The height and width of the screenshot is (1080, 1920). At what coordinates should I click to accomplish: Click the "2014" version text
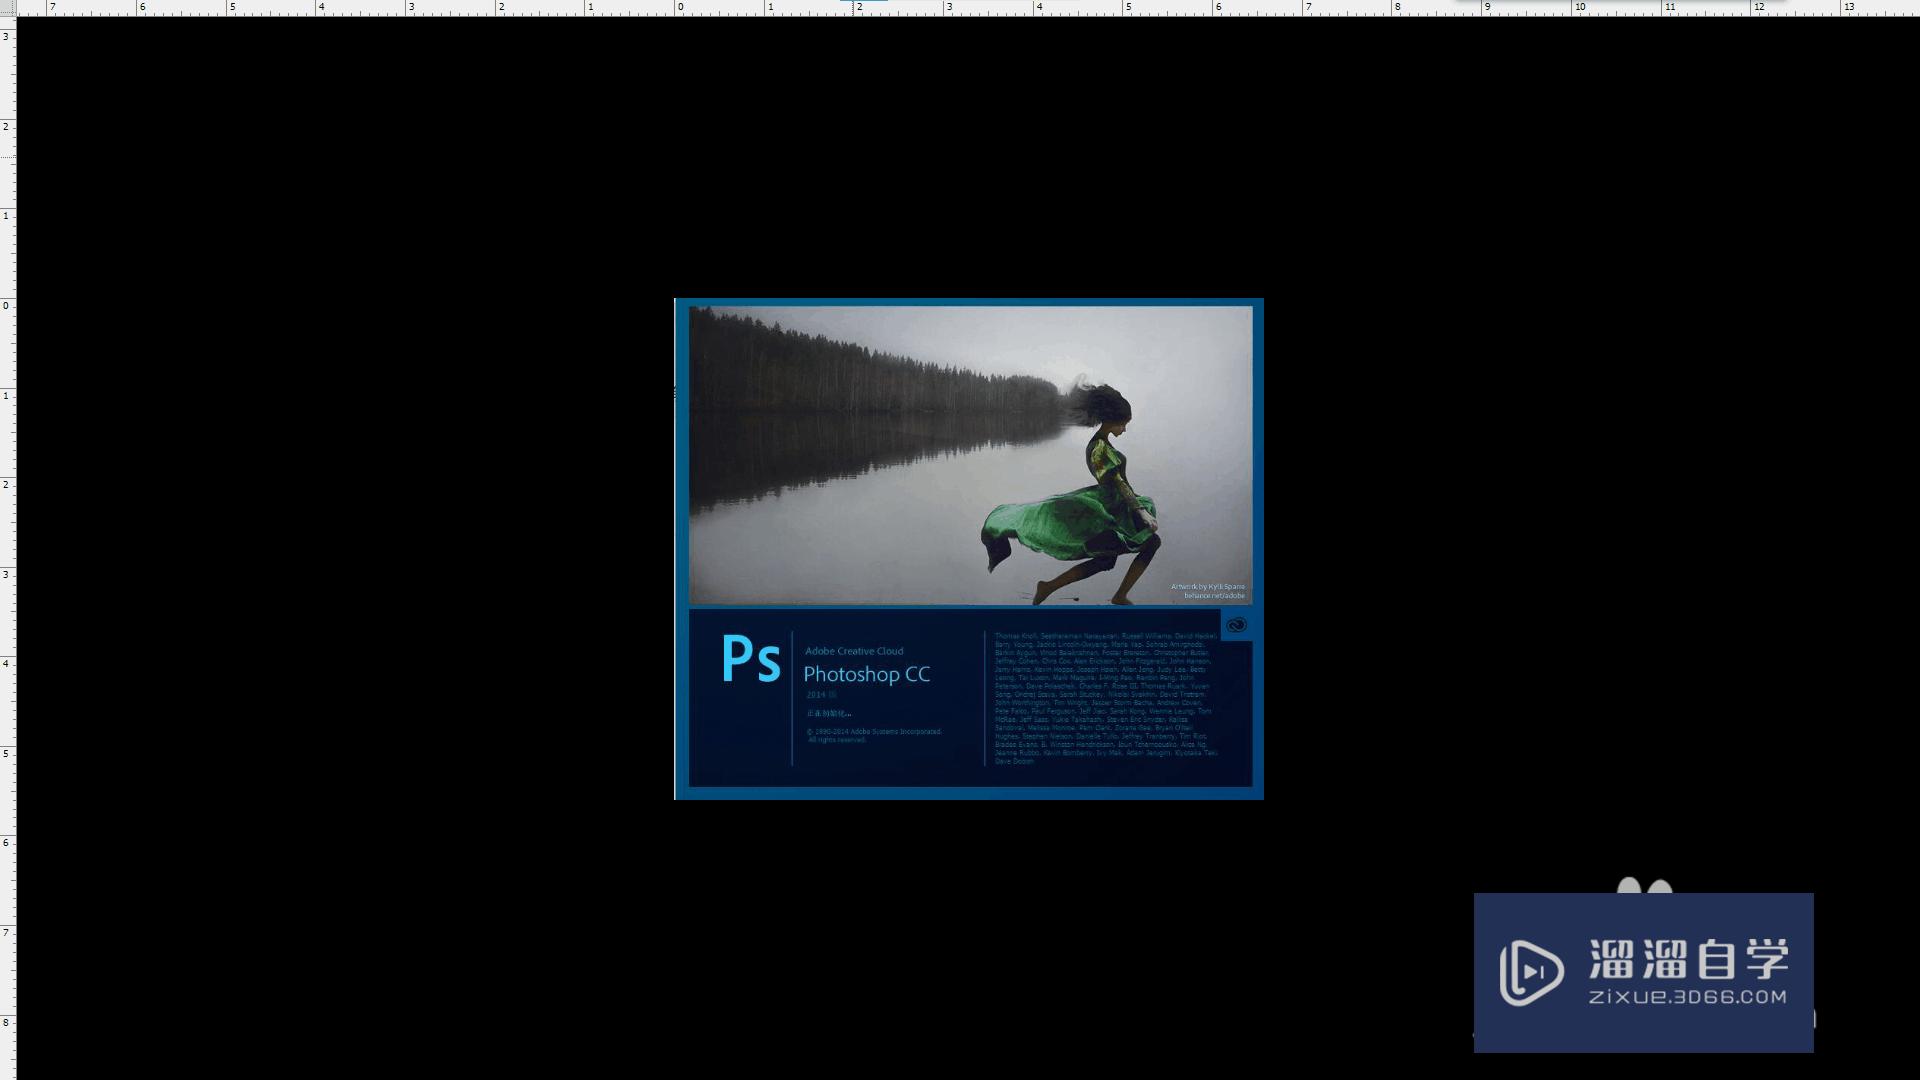coord(816,694)
